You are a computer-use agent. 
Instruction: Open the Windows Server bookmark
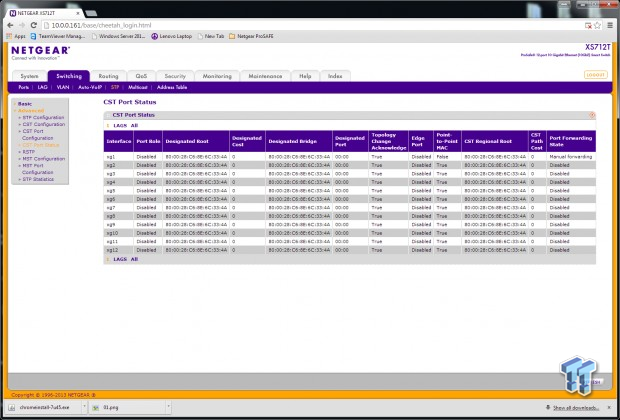click(118, 36)
